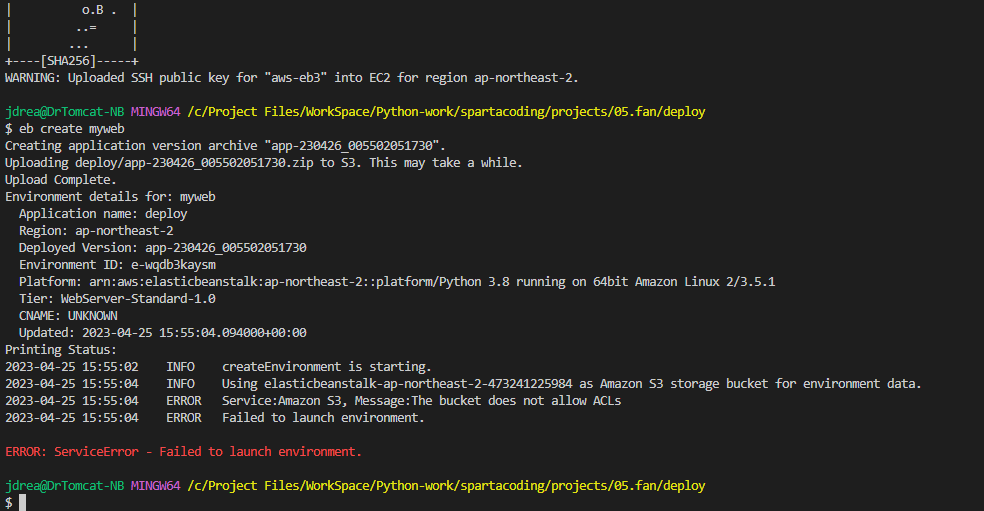Click the 'createEnvironment is starting.' log entry
Viewport: 984px width, 511px height.
[x=218, y=367]
